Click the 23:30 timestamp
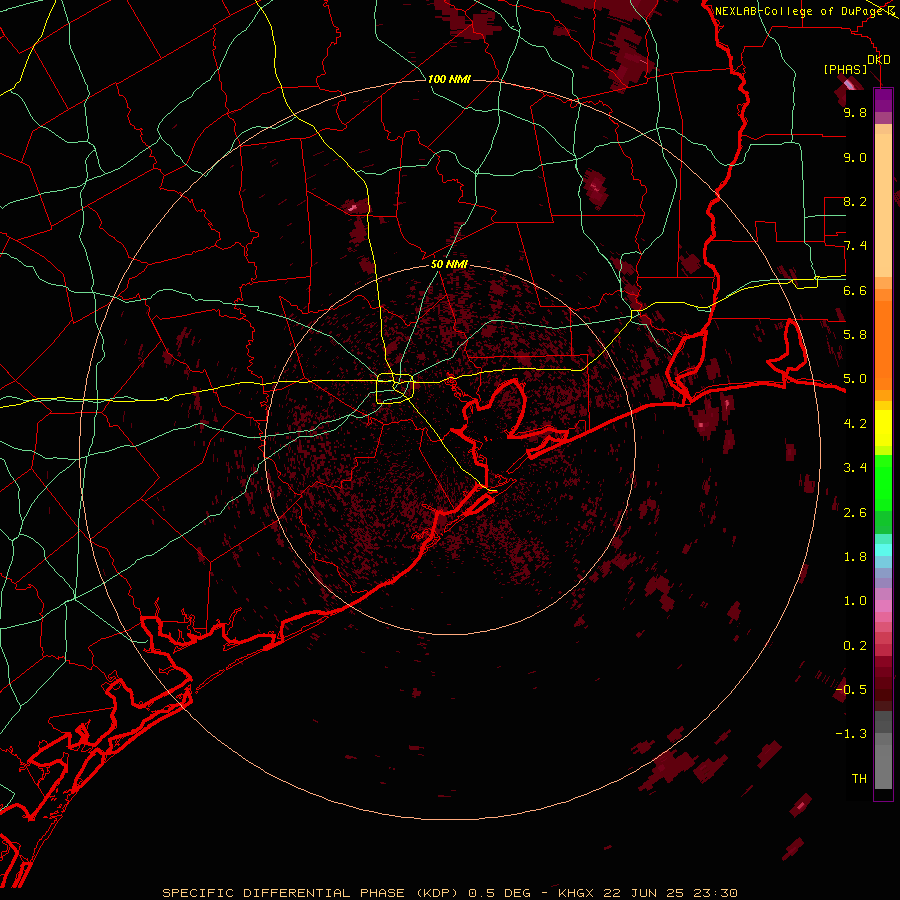 tap(715, 893)
